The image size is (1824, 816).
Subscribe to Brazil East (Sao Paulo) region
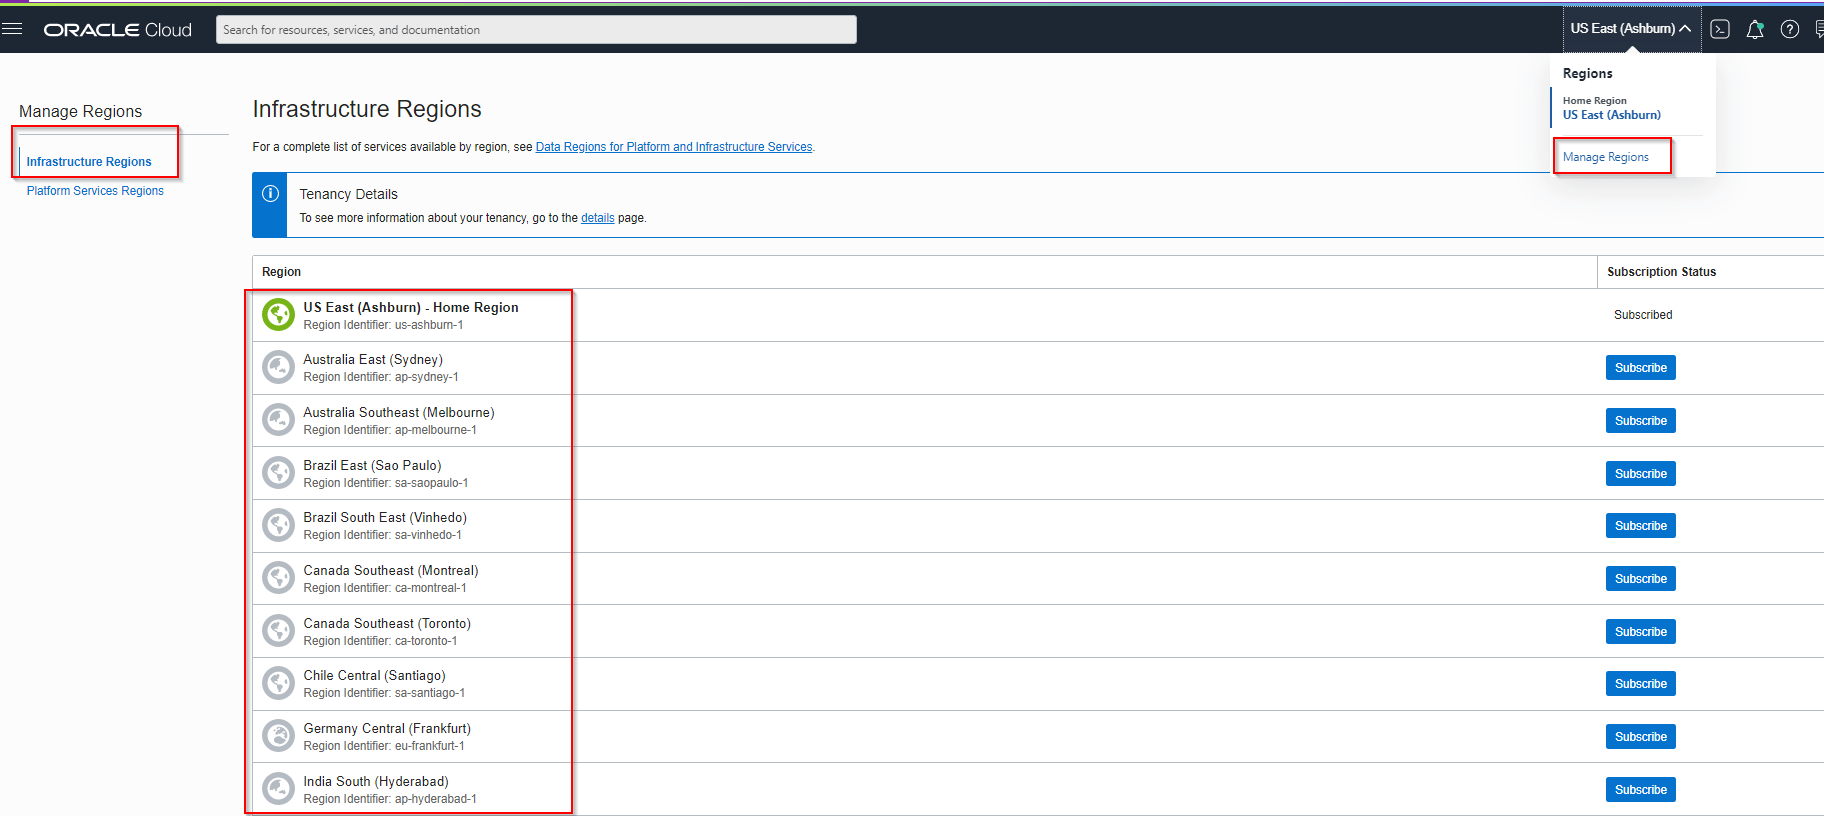coord(1640,474)
